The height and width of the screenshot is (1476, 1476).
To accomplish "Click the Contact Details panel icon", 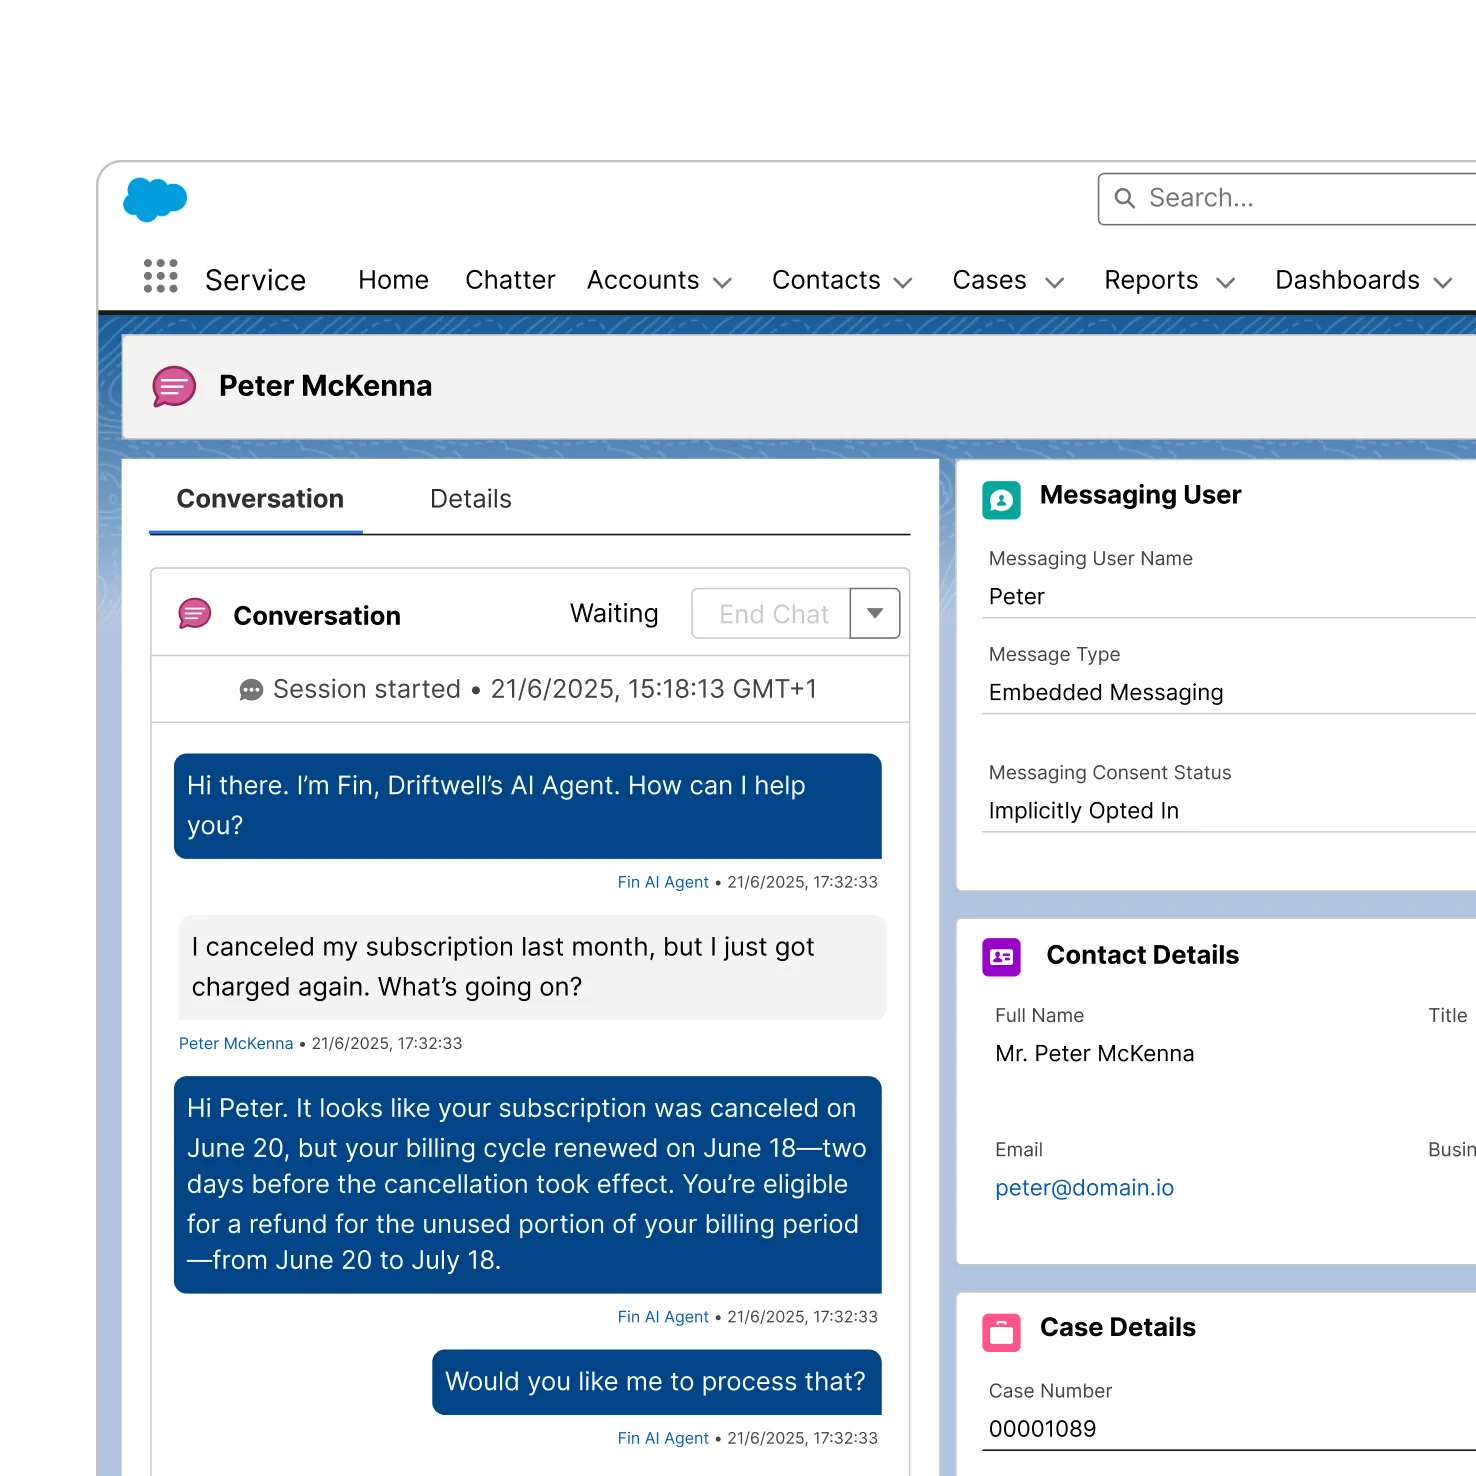I will (1001, 957).
